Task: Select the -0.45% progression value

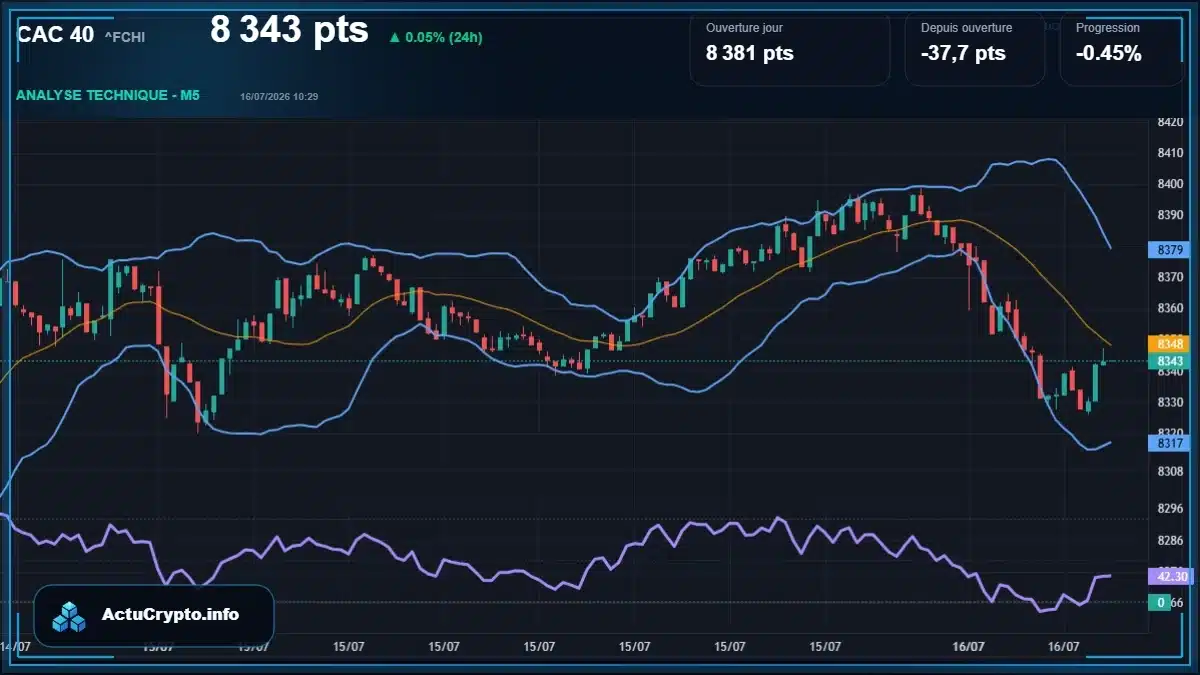Action: click(1109, 54)
